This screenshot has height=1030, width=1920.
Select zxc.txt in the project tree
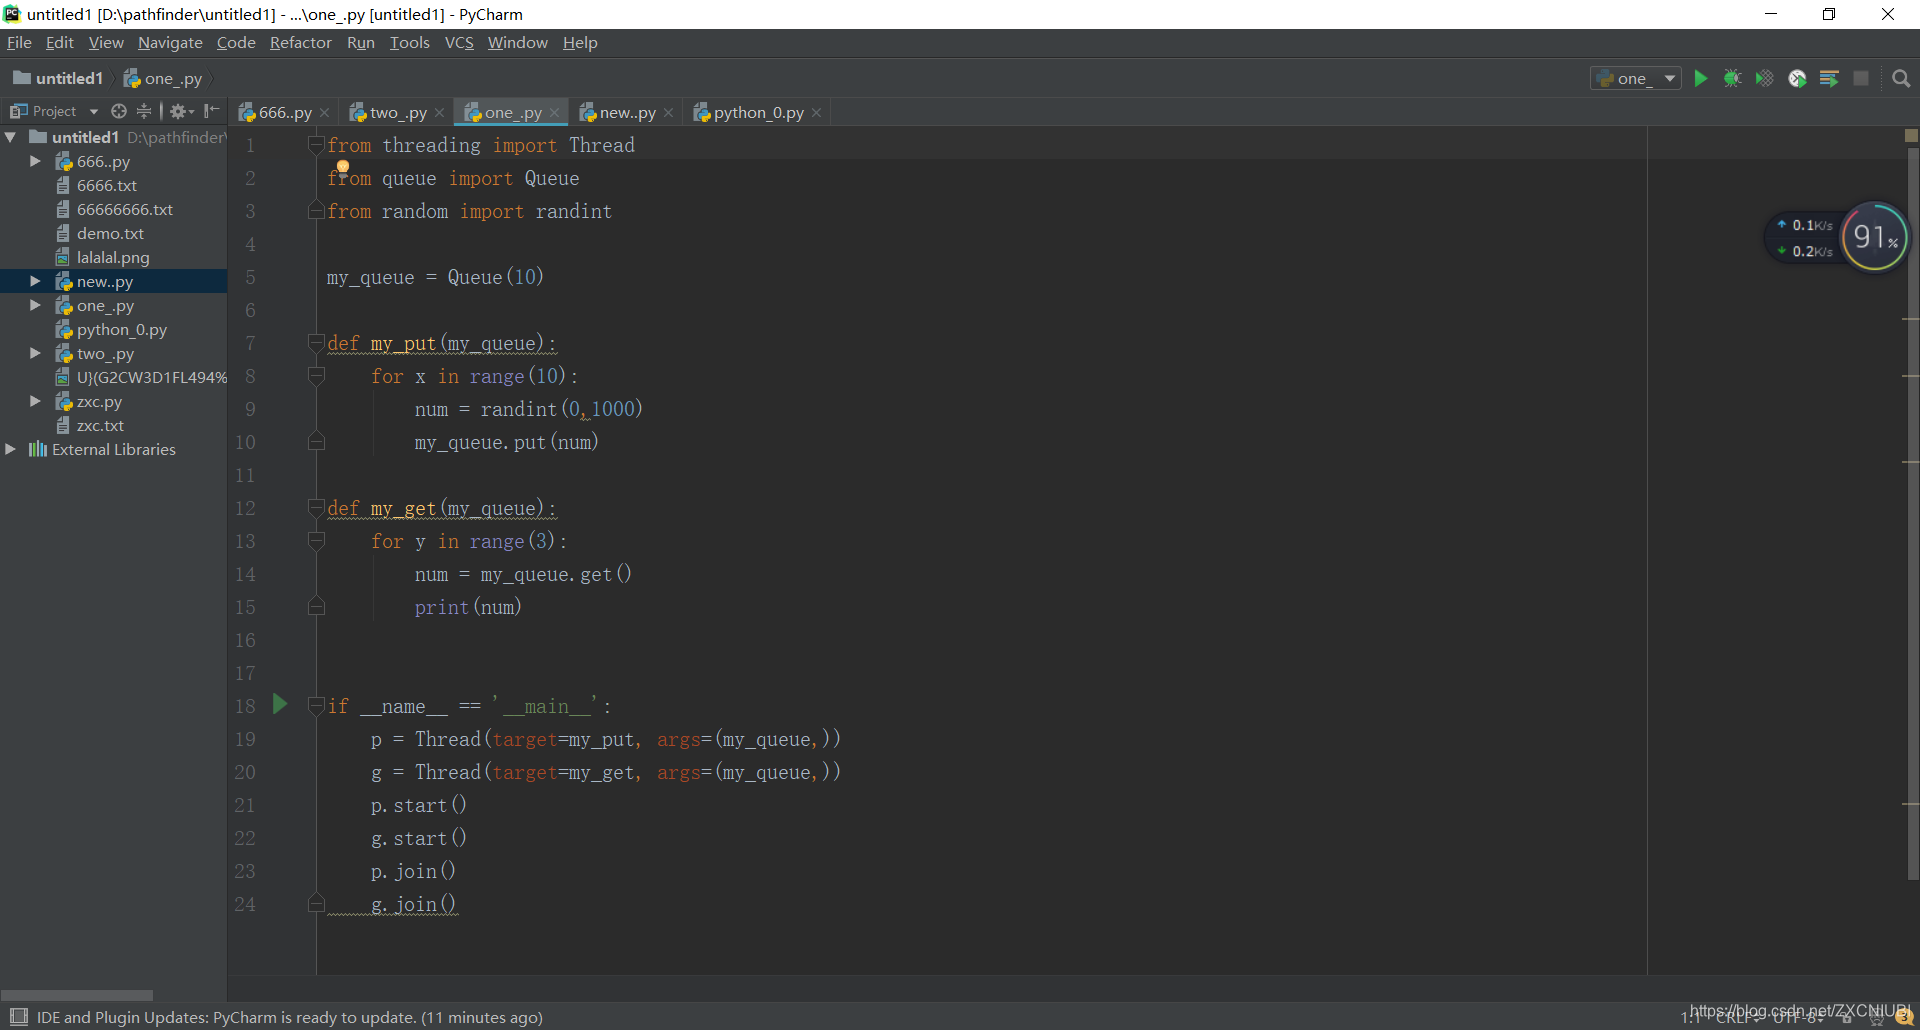[100, 425]
